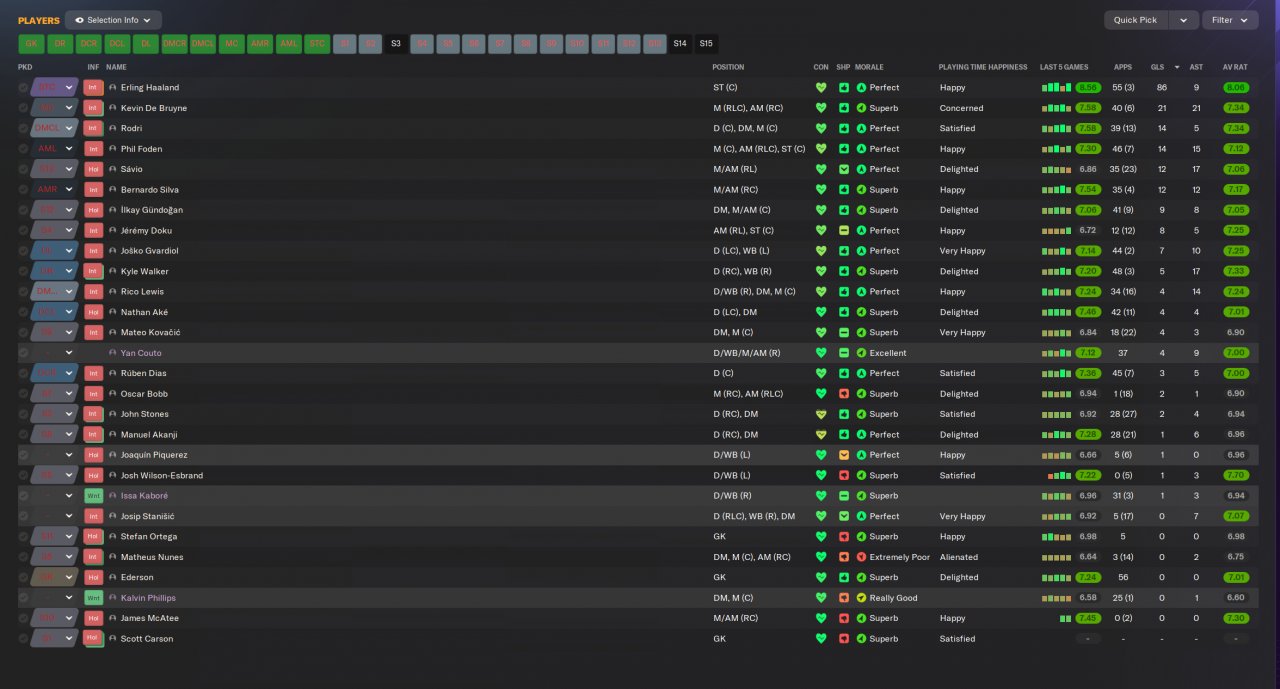1280x689 pixels.
Task: Click Kevin De Bruyne's Concerned playing time status
Action: (962, 108)
